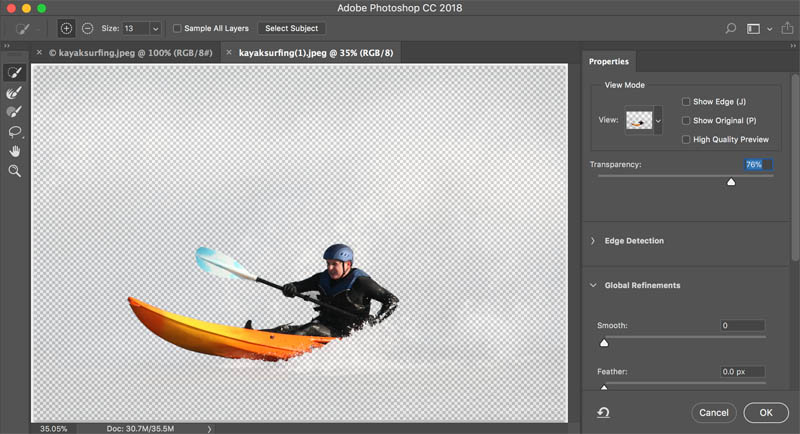Open the status bar info arrow
The width and height of the screenshot is (800, 434).
click(209, 429)
